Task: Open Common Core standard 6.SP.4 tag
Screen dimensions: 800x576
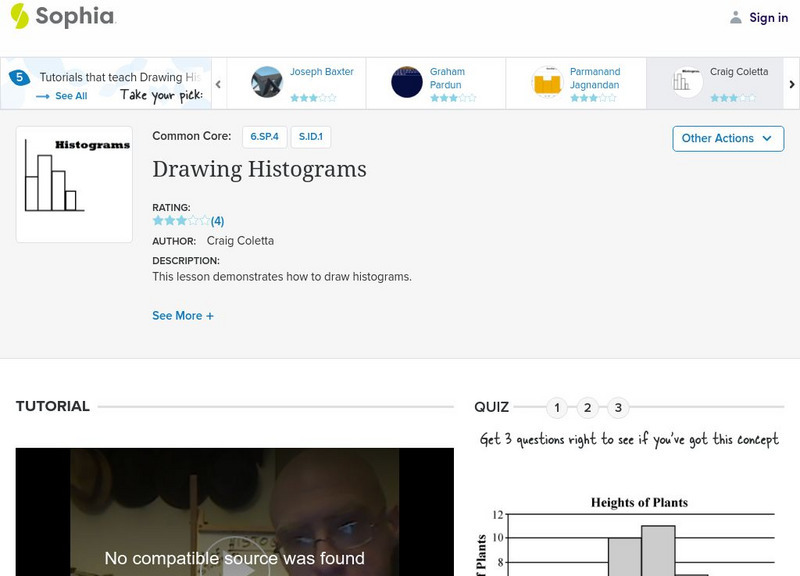Action: point(264,136)
